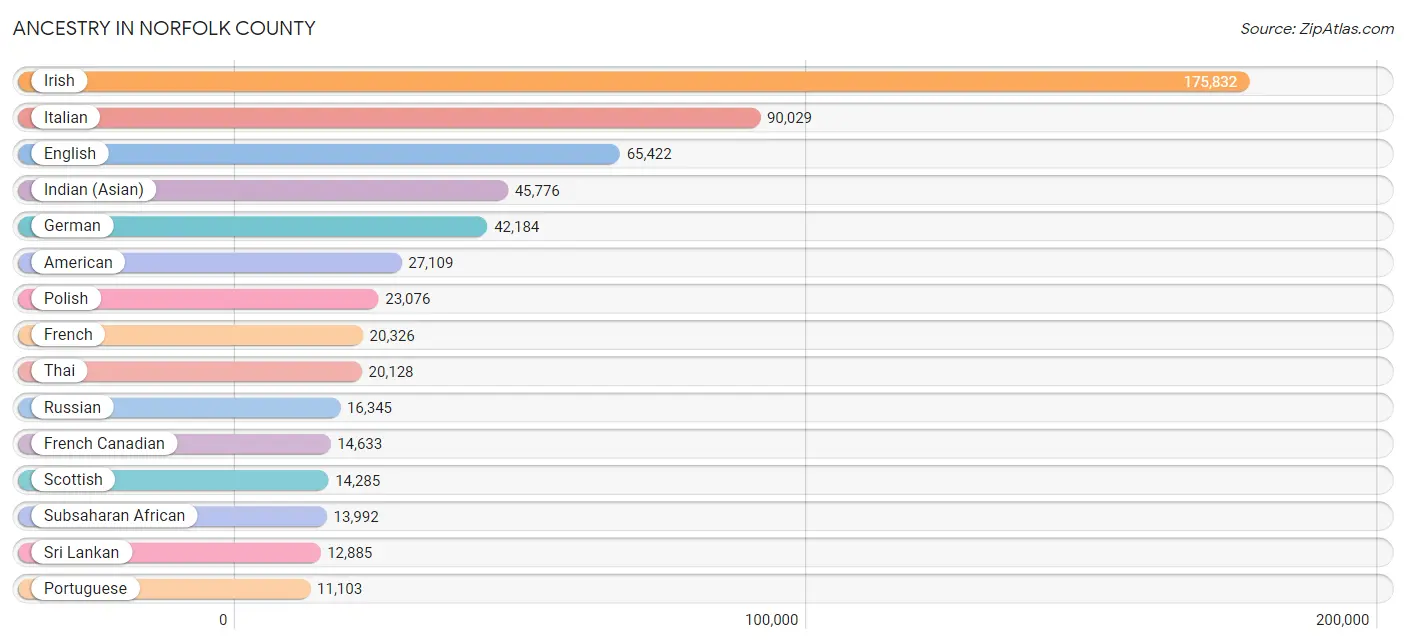
Task: Click the 20,128 Thai value
Action: 390,372
